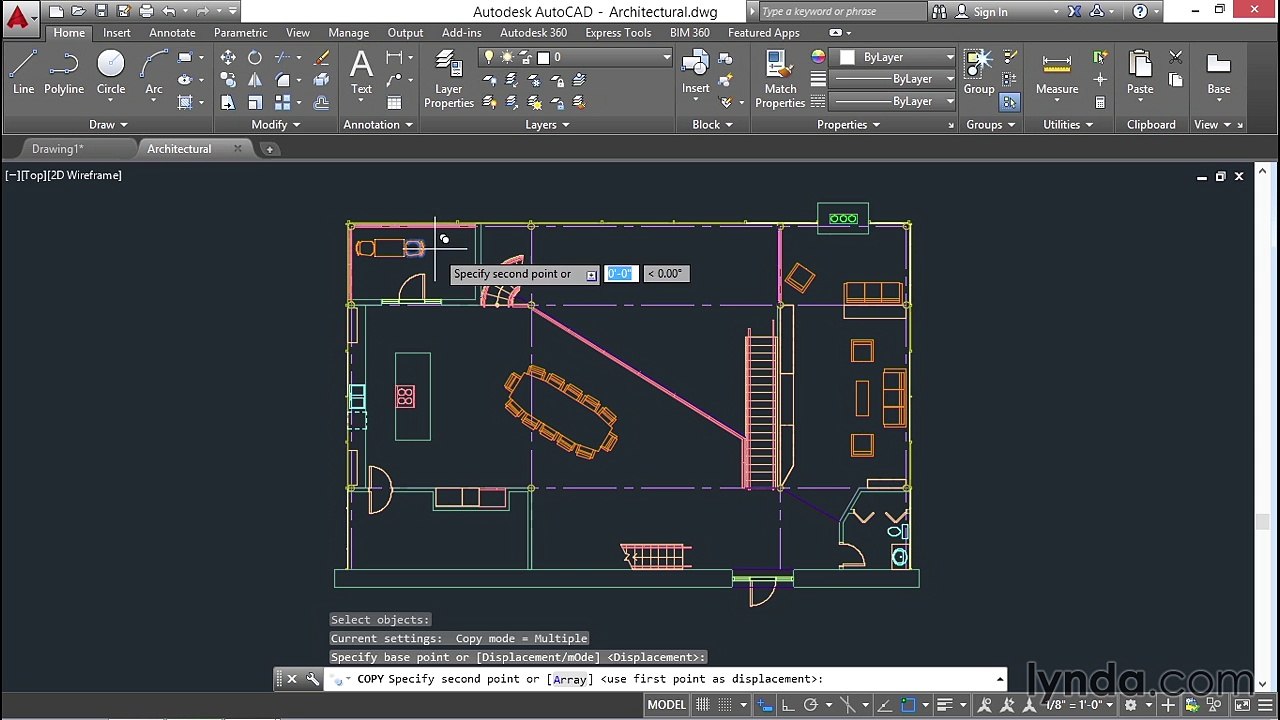Open the Annotate ribbon tab

pos(172,33)
